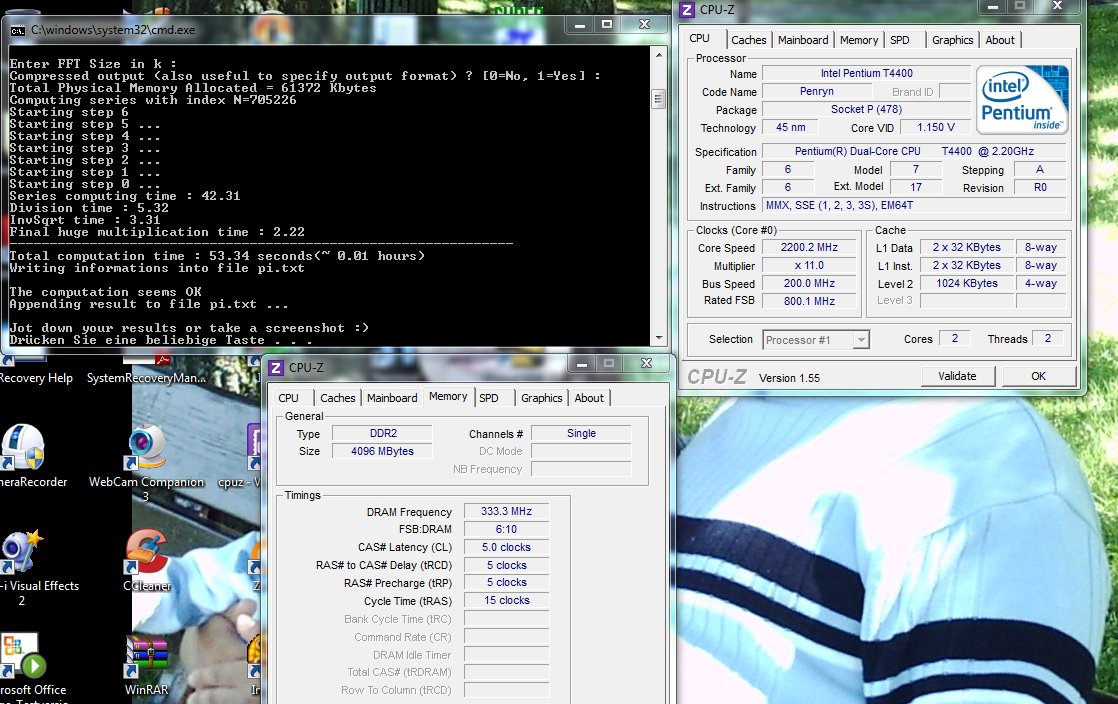
Task: Click the Threads value 2
Action: pos(1047,338)
